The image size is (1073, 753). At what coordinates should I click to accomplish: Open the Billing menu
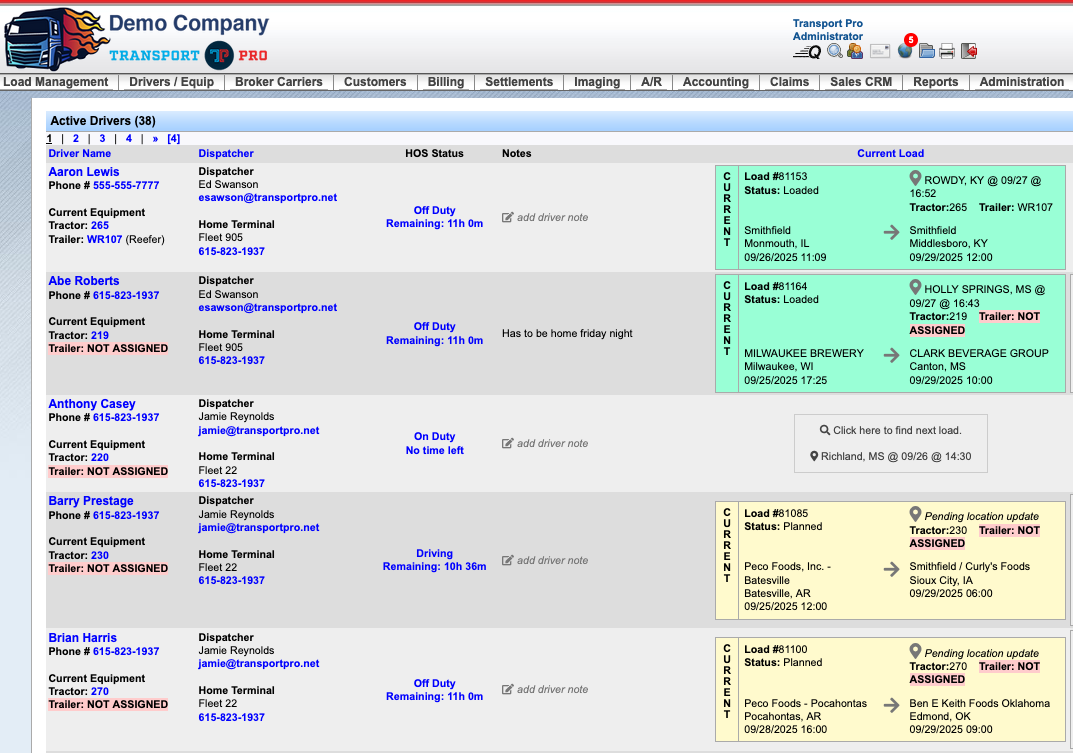[445, 81]
